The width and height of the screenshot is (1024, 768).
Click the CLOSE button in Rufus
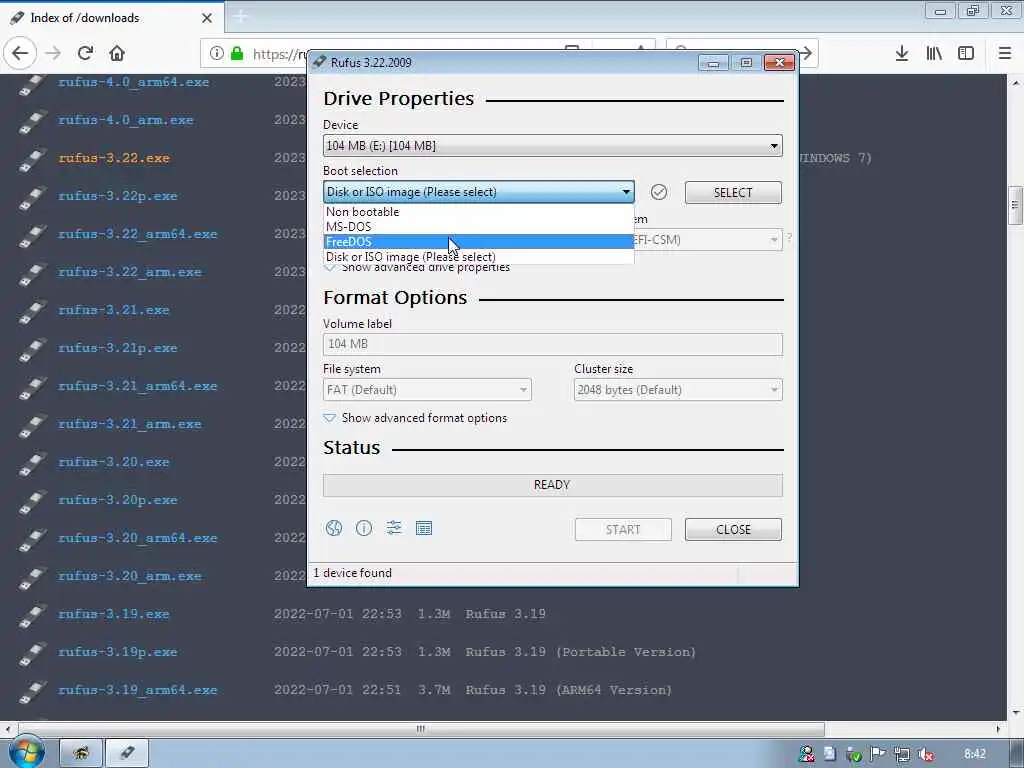(733, 530)
